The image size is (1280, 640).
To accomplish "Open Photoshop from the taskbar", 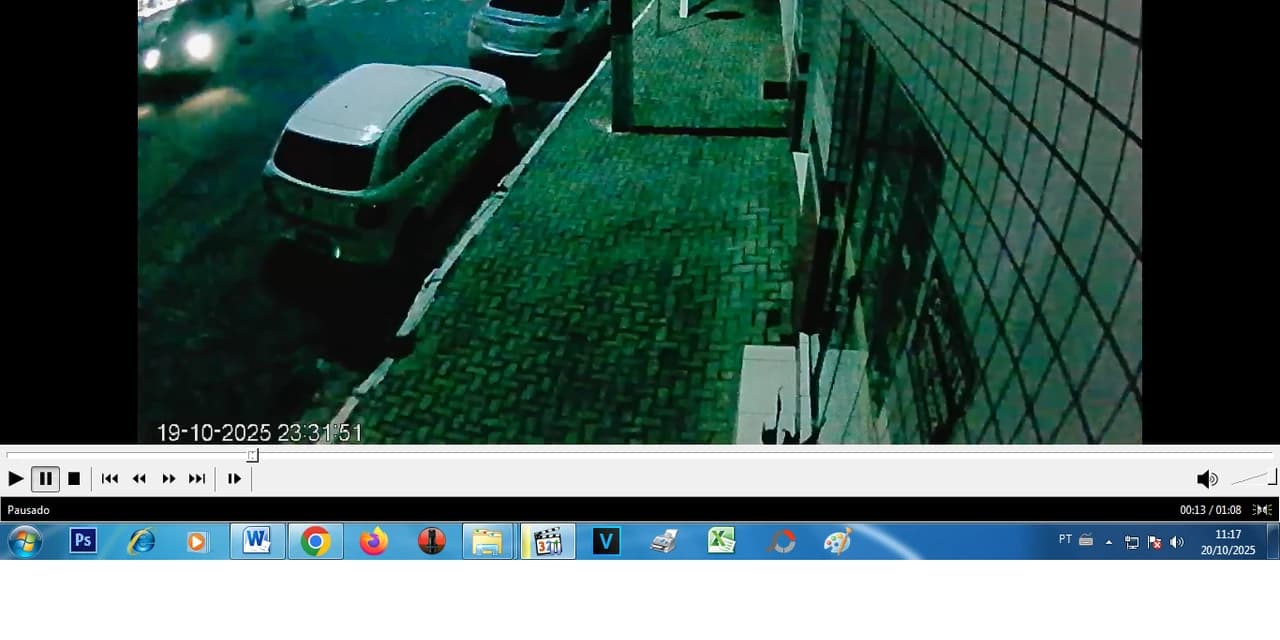I will coord(83,541).
